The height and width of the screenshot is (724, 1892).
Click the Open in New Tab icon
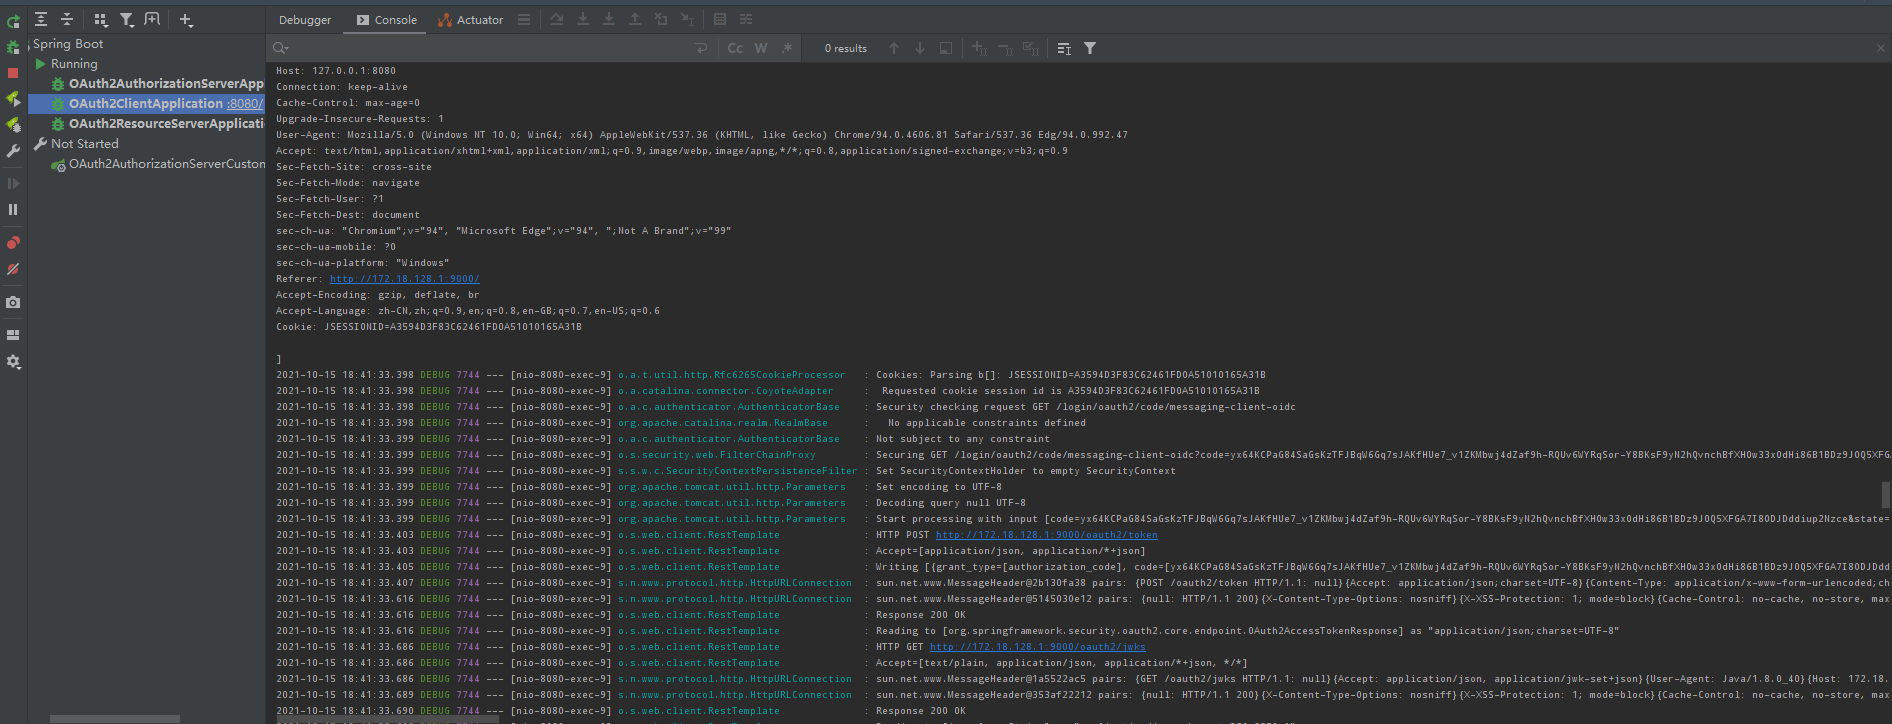tap(152, 19)
